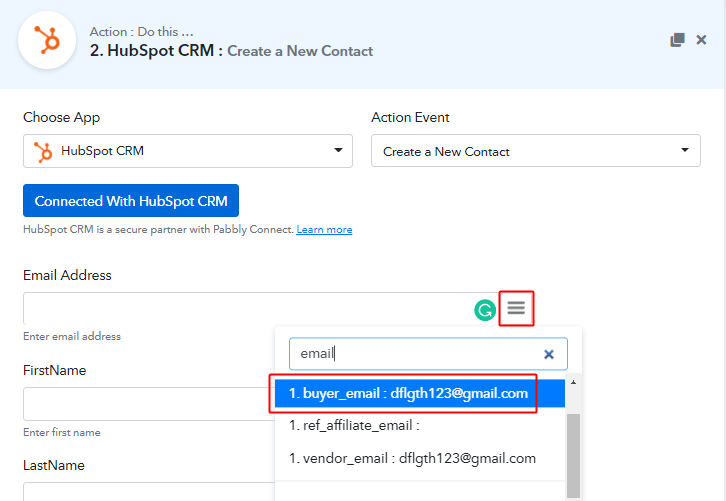Click the scroll up arrow of dropdown list
This screenshot has height=501, width=726.
pyautogui.click(x=573, y=382)
